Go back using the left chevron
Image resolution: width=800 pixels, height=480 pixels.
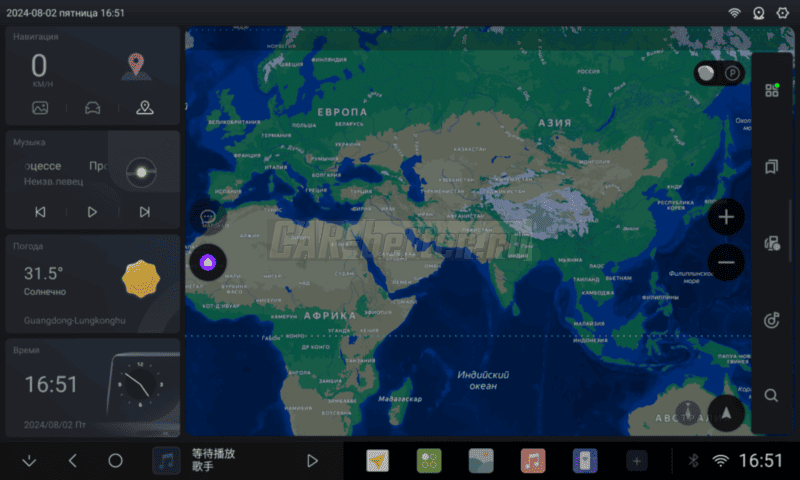(x=72, y=461)
